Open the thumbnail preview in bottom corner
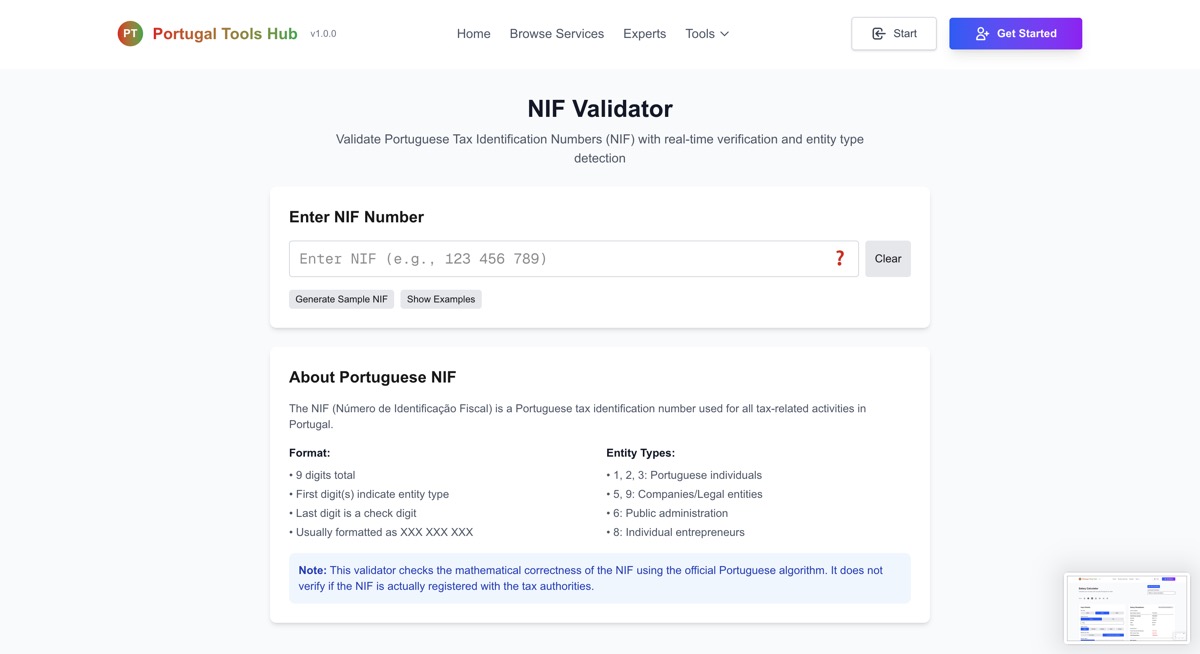This screenshot has height=654, width=1200. pyautogui.click(x=1127, y=608)
